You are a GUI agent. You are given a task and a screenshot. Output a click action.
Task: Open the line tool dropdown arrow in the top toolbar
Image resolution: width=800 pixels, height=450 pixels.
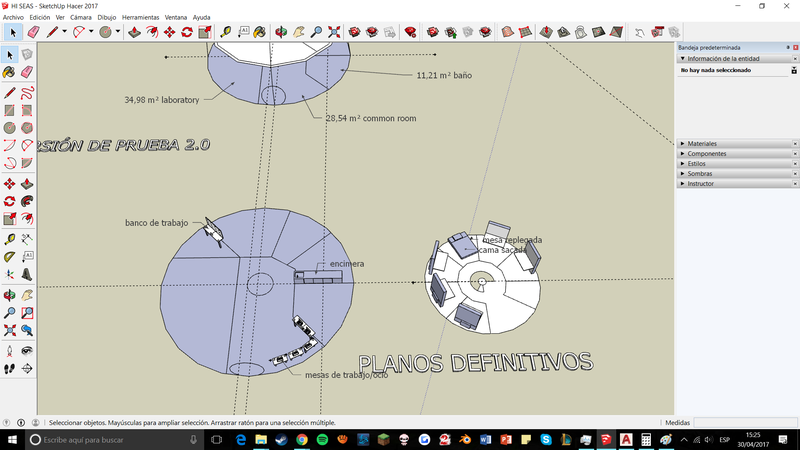pyautogui.click(x=63, y=32)
